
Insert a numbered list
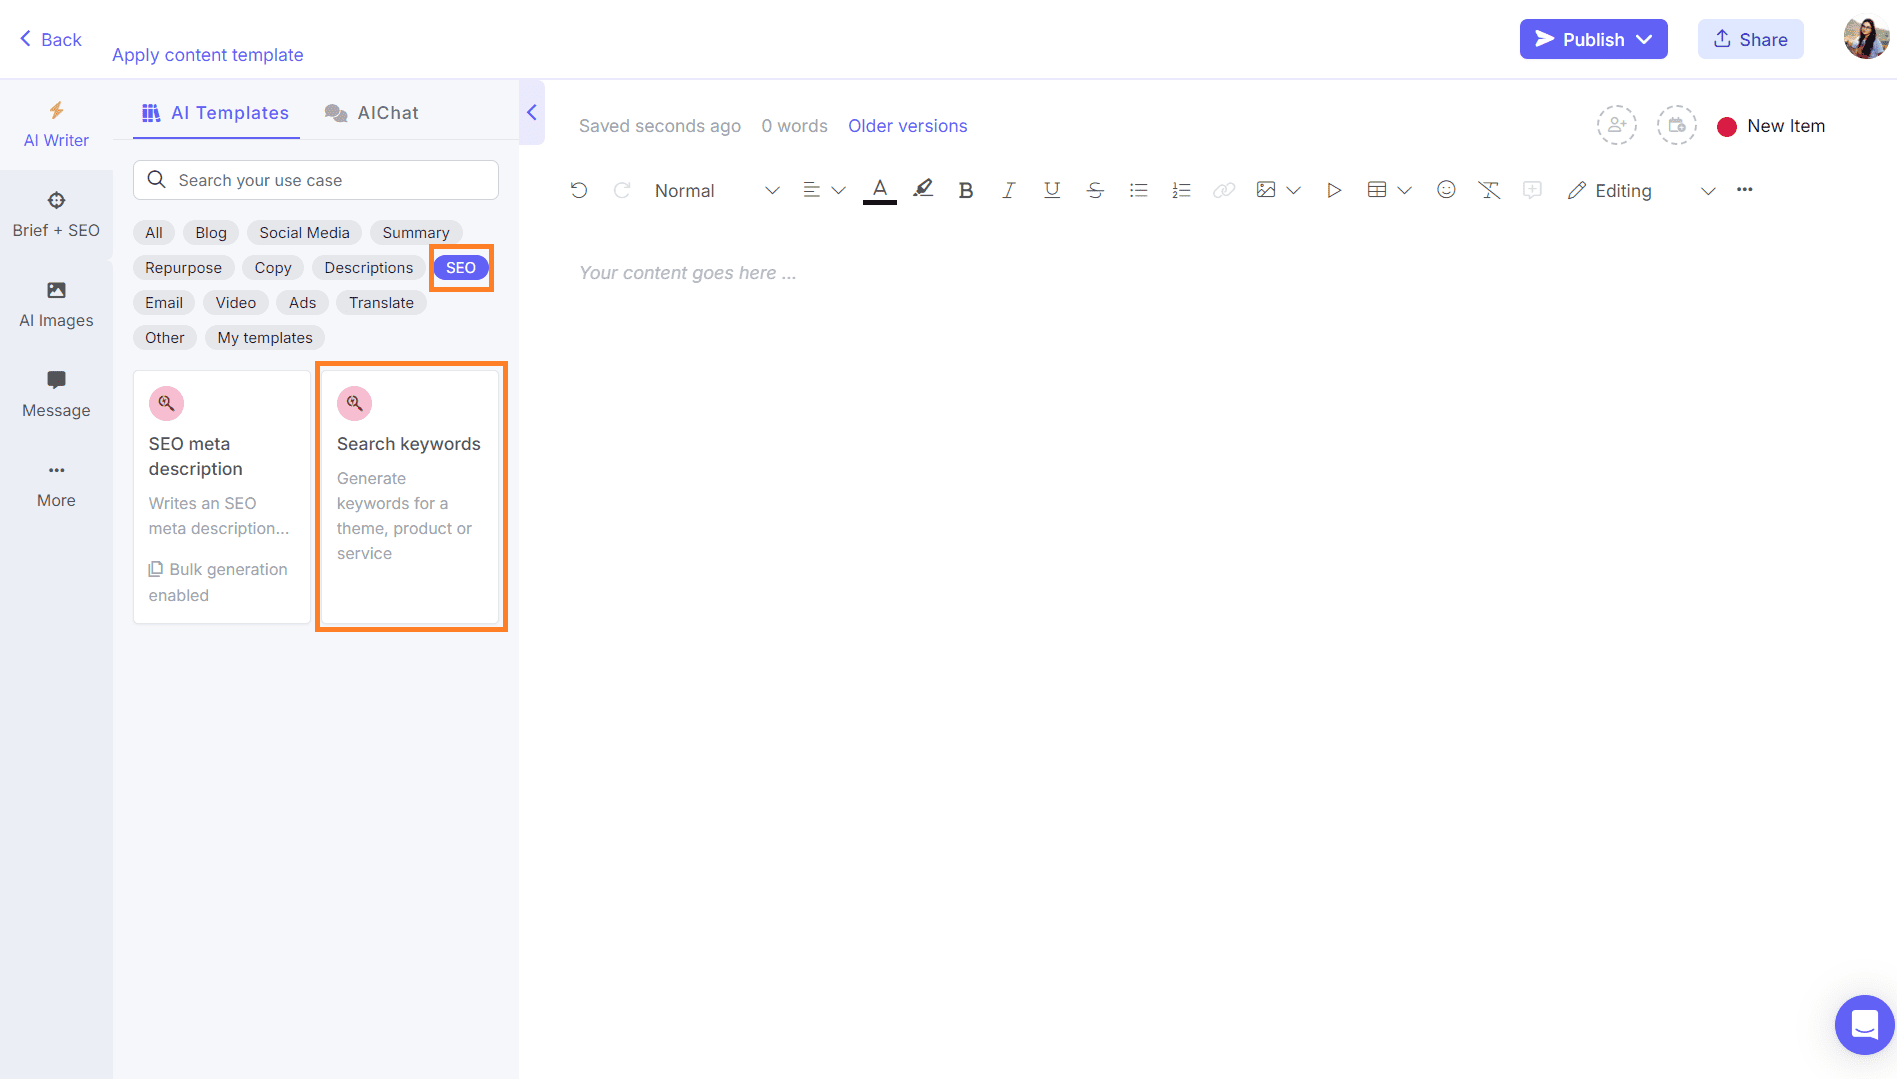(1181, 190)
